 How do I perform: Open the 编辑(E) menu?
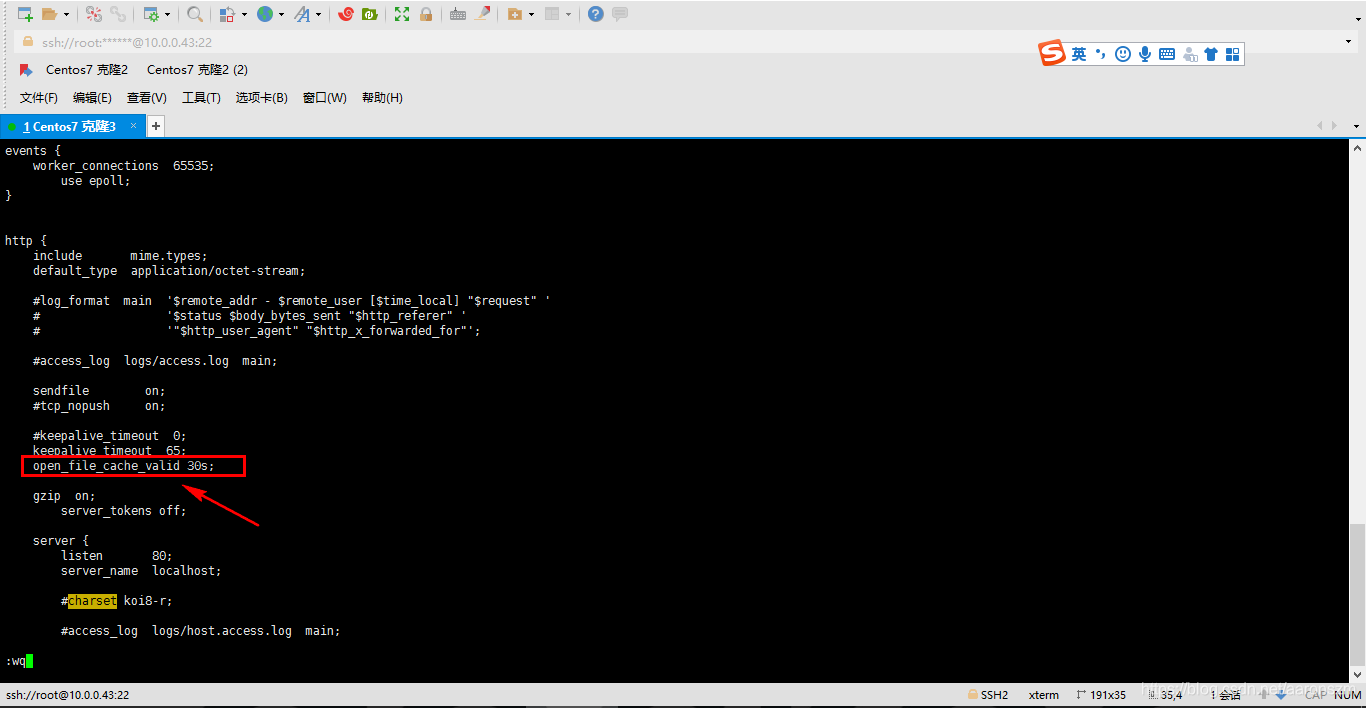[x=92, y=98]
